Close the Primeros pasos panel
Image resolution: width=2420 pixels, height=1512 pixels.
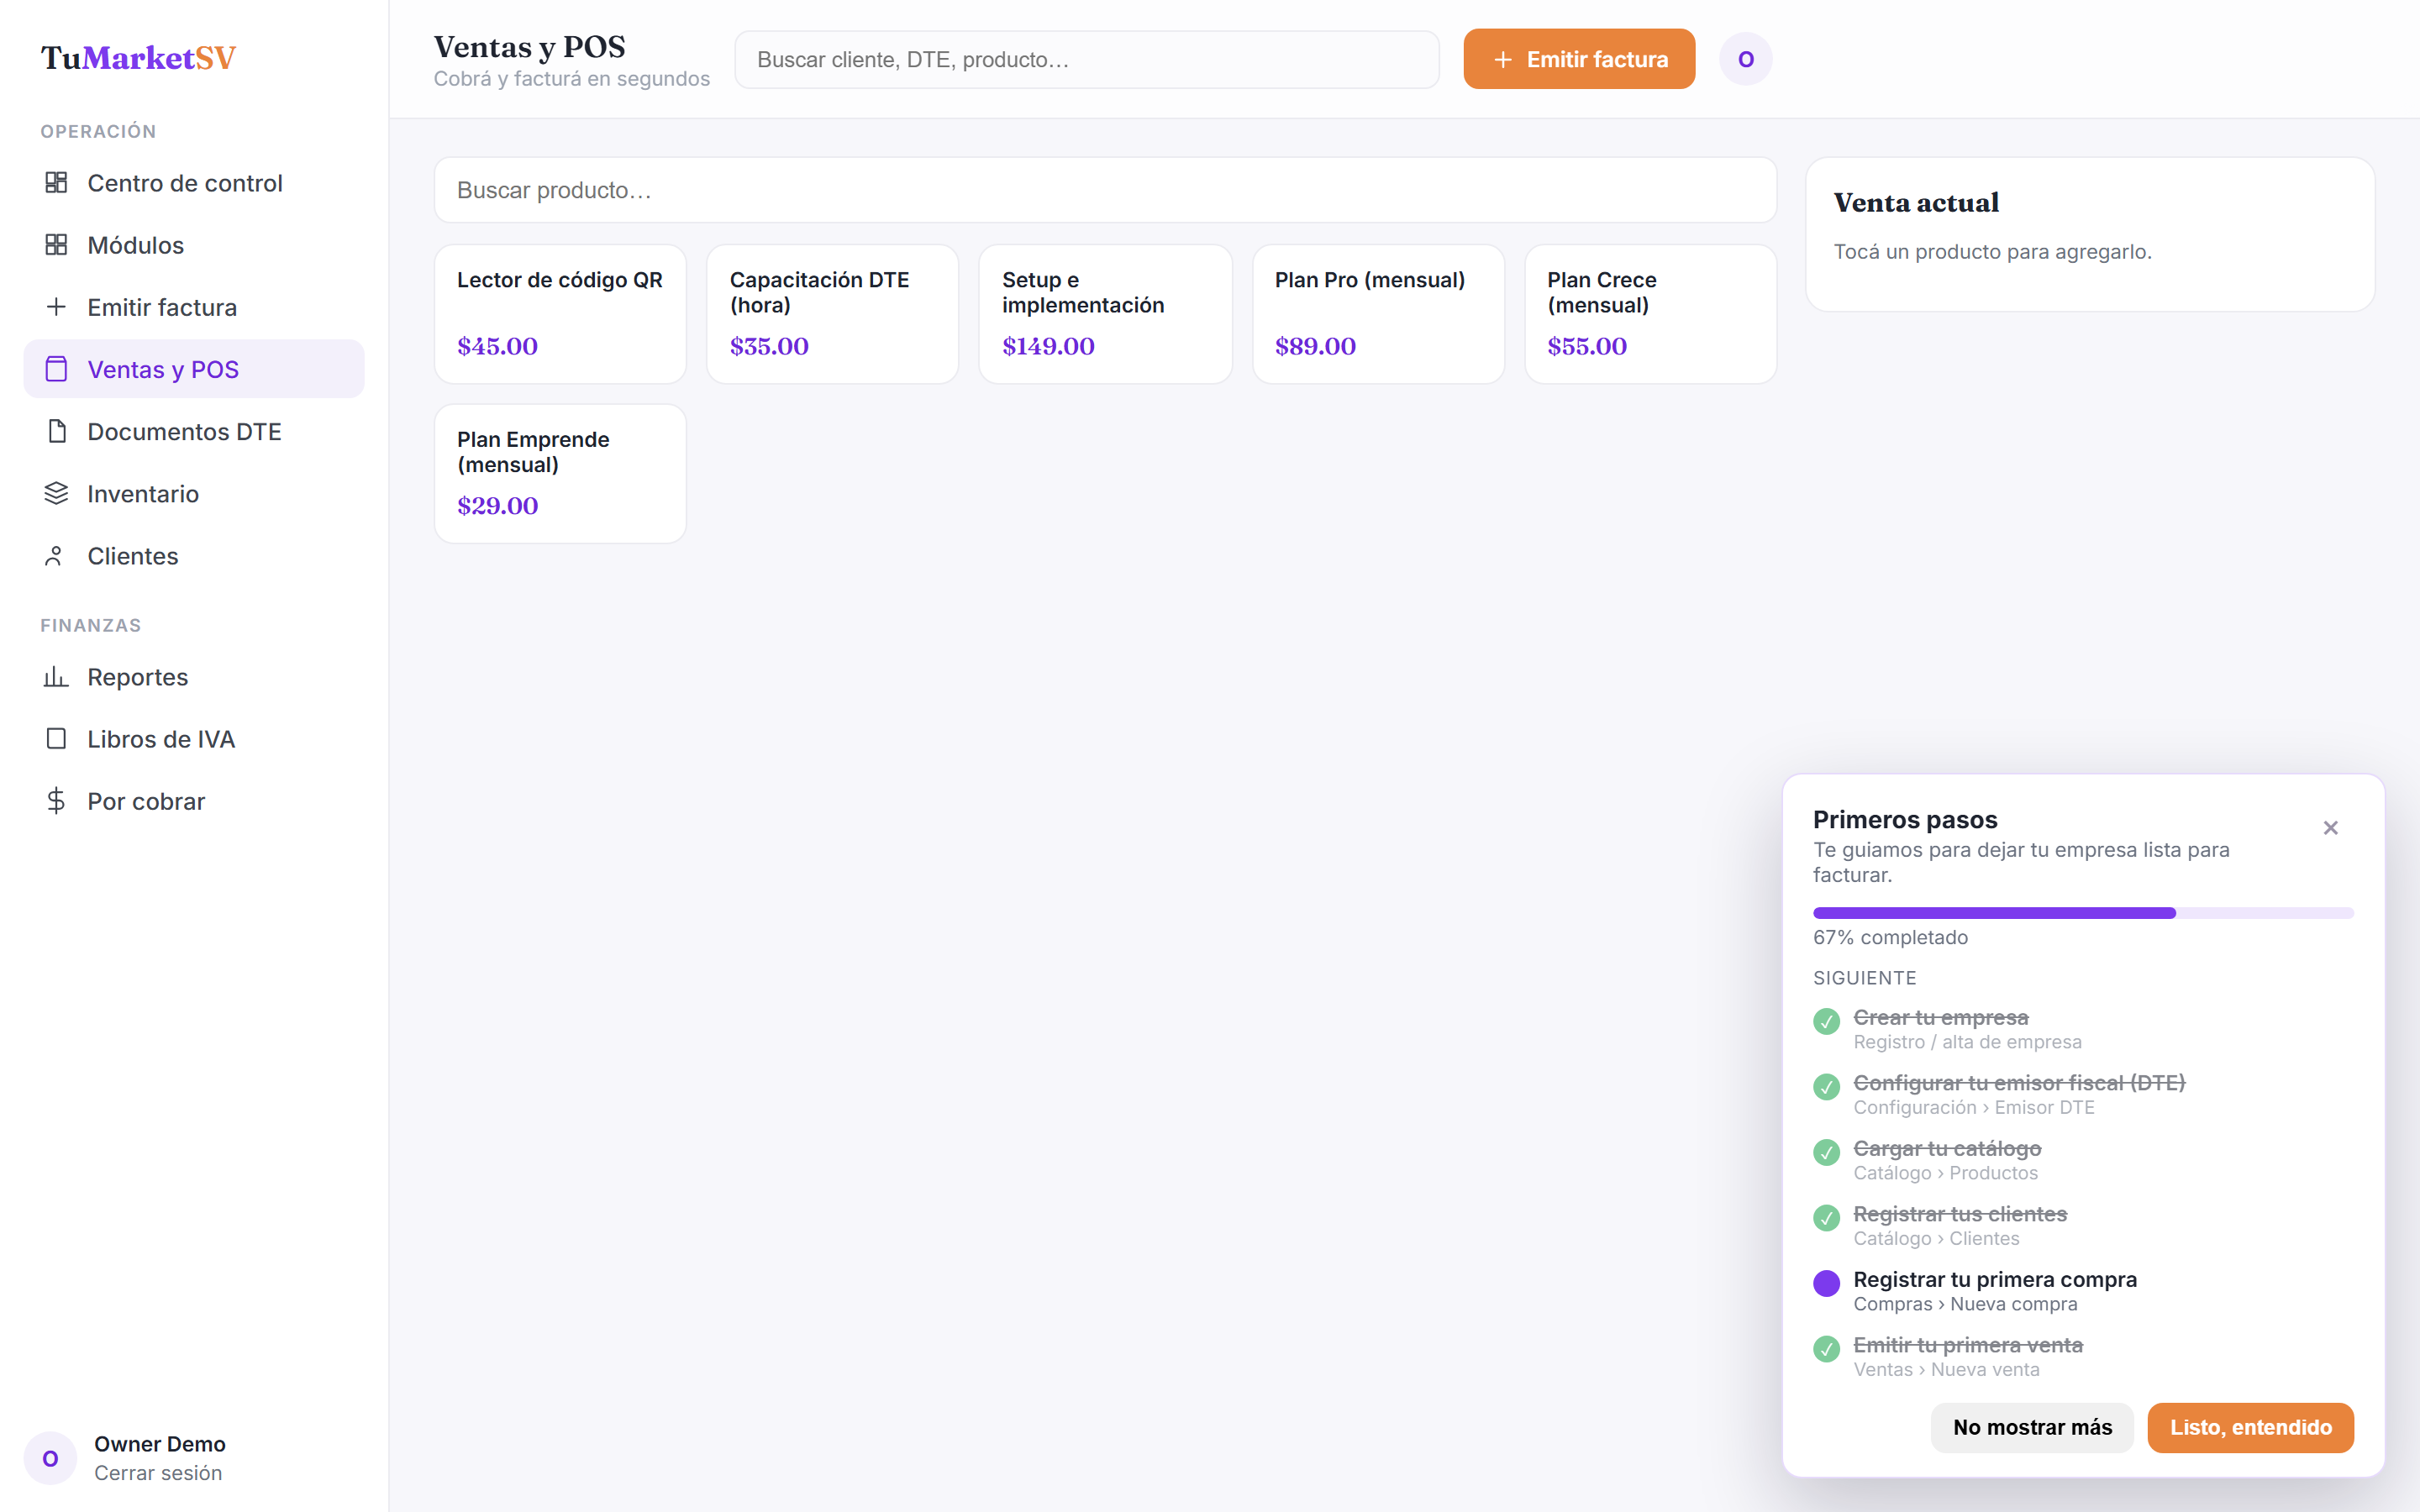pyautogui.click(x=2330, y=828)
